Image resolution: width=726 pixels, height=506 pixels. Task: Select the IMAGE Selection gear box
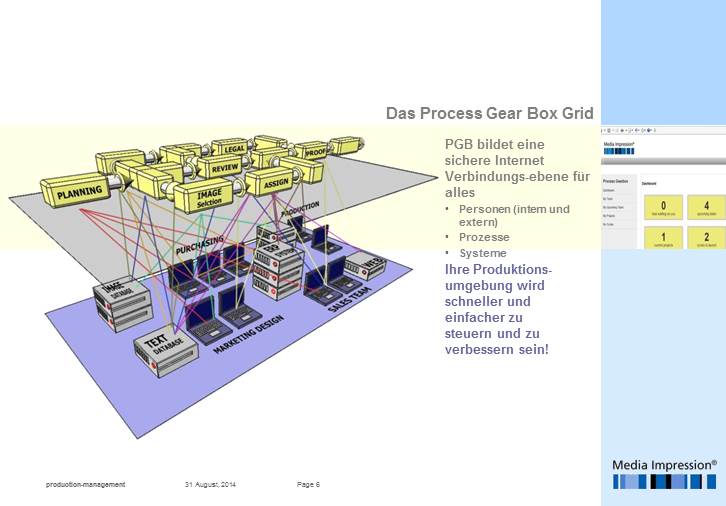pos(205,196)
